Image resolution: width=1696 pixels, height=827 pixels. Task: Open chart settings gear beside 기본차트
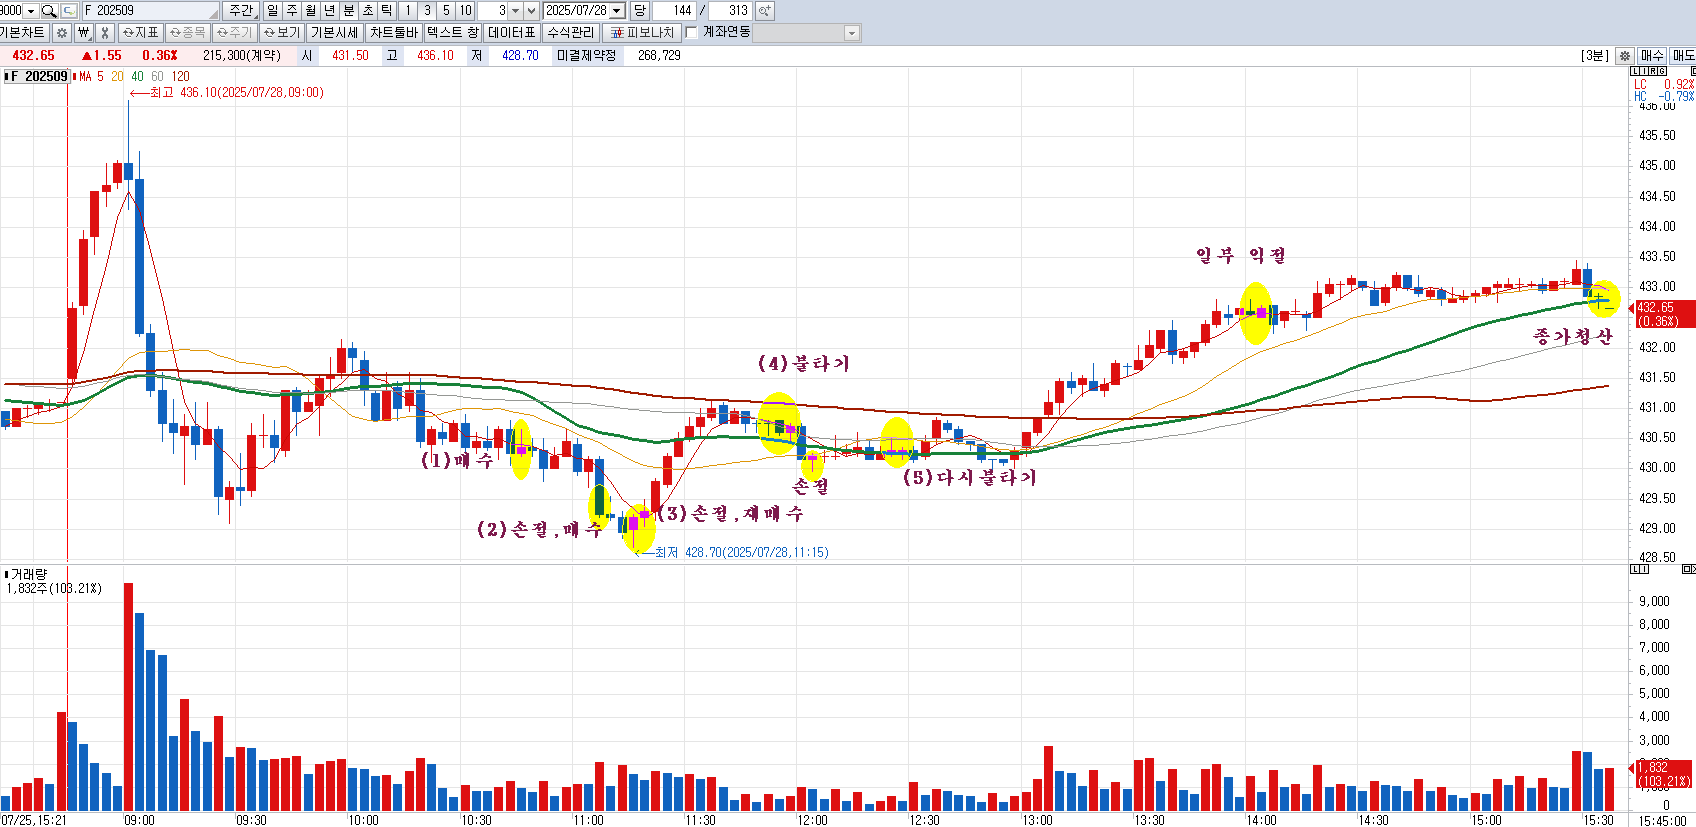[62, 33]
